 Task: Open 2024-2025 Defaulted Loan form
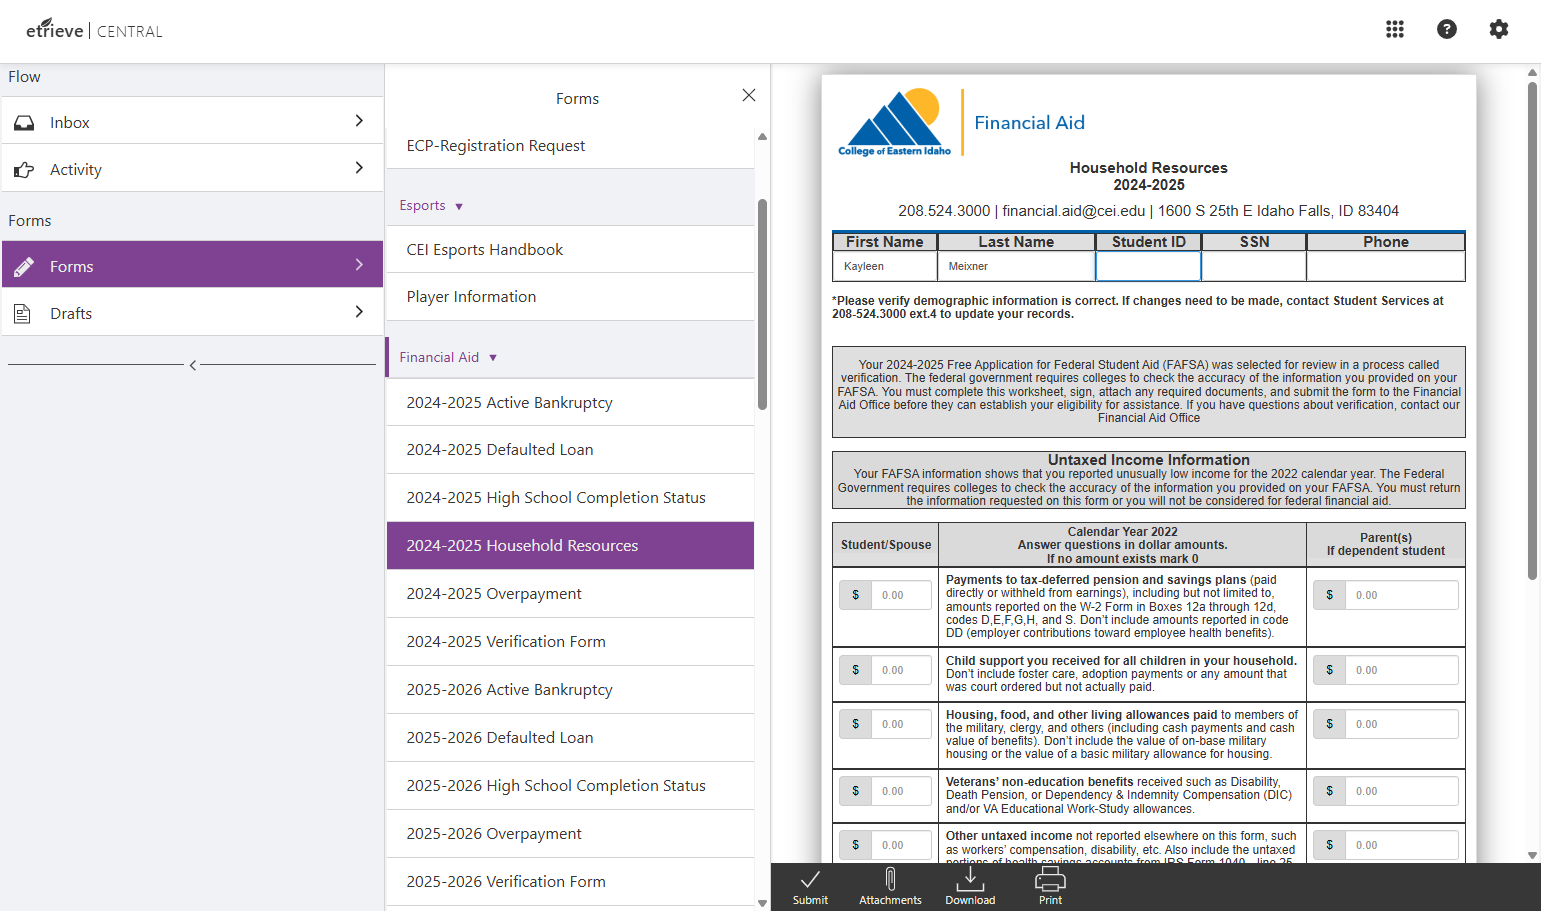570,450
